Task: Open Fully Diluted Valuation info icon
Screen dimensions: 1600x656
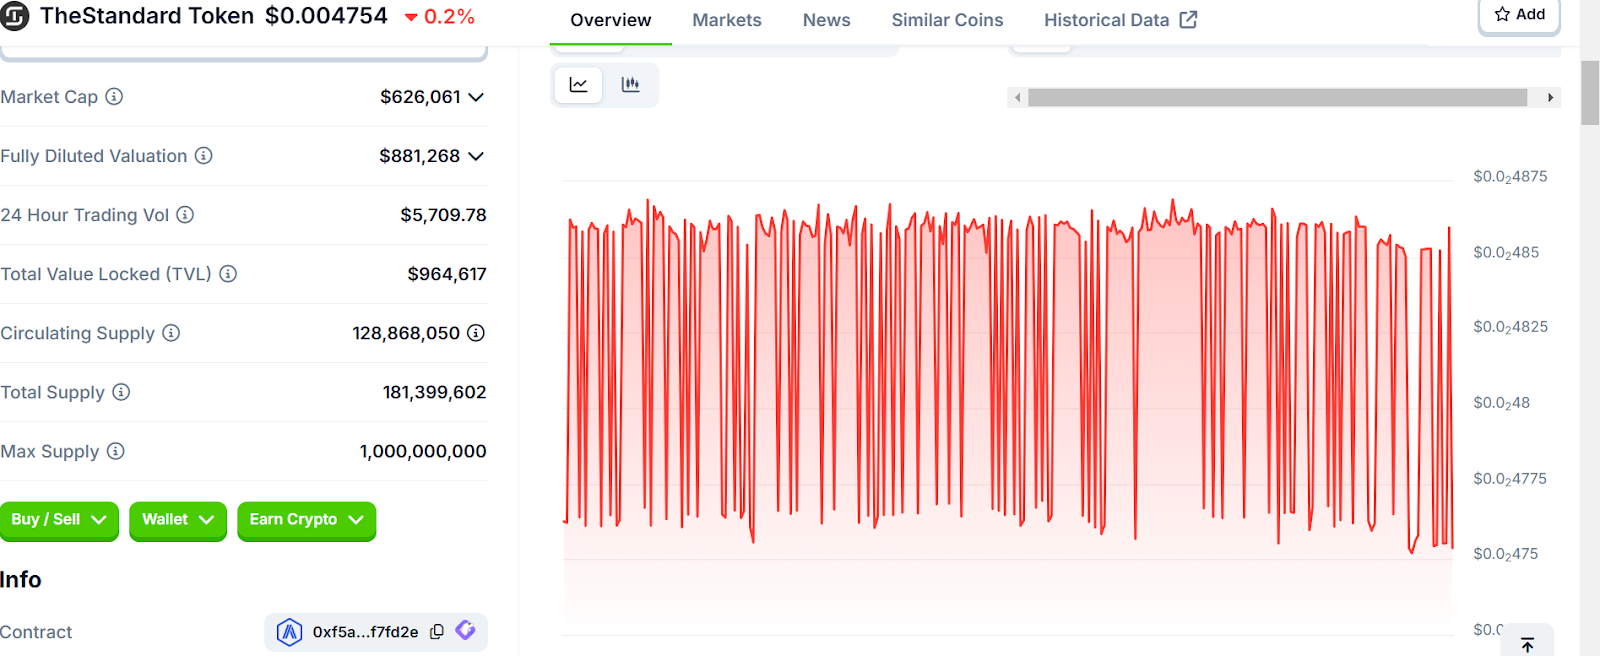Action: point(203,156)
